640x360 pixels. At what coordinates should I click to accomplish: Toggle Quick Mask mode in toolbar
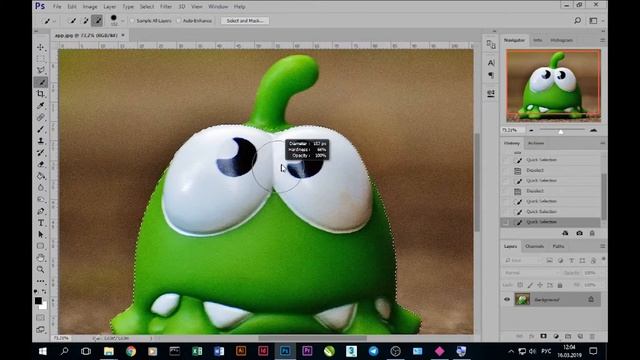pos(40,318)
